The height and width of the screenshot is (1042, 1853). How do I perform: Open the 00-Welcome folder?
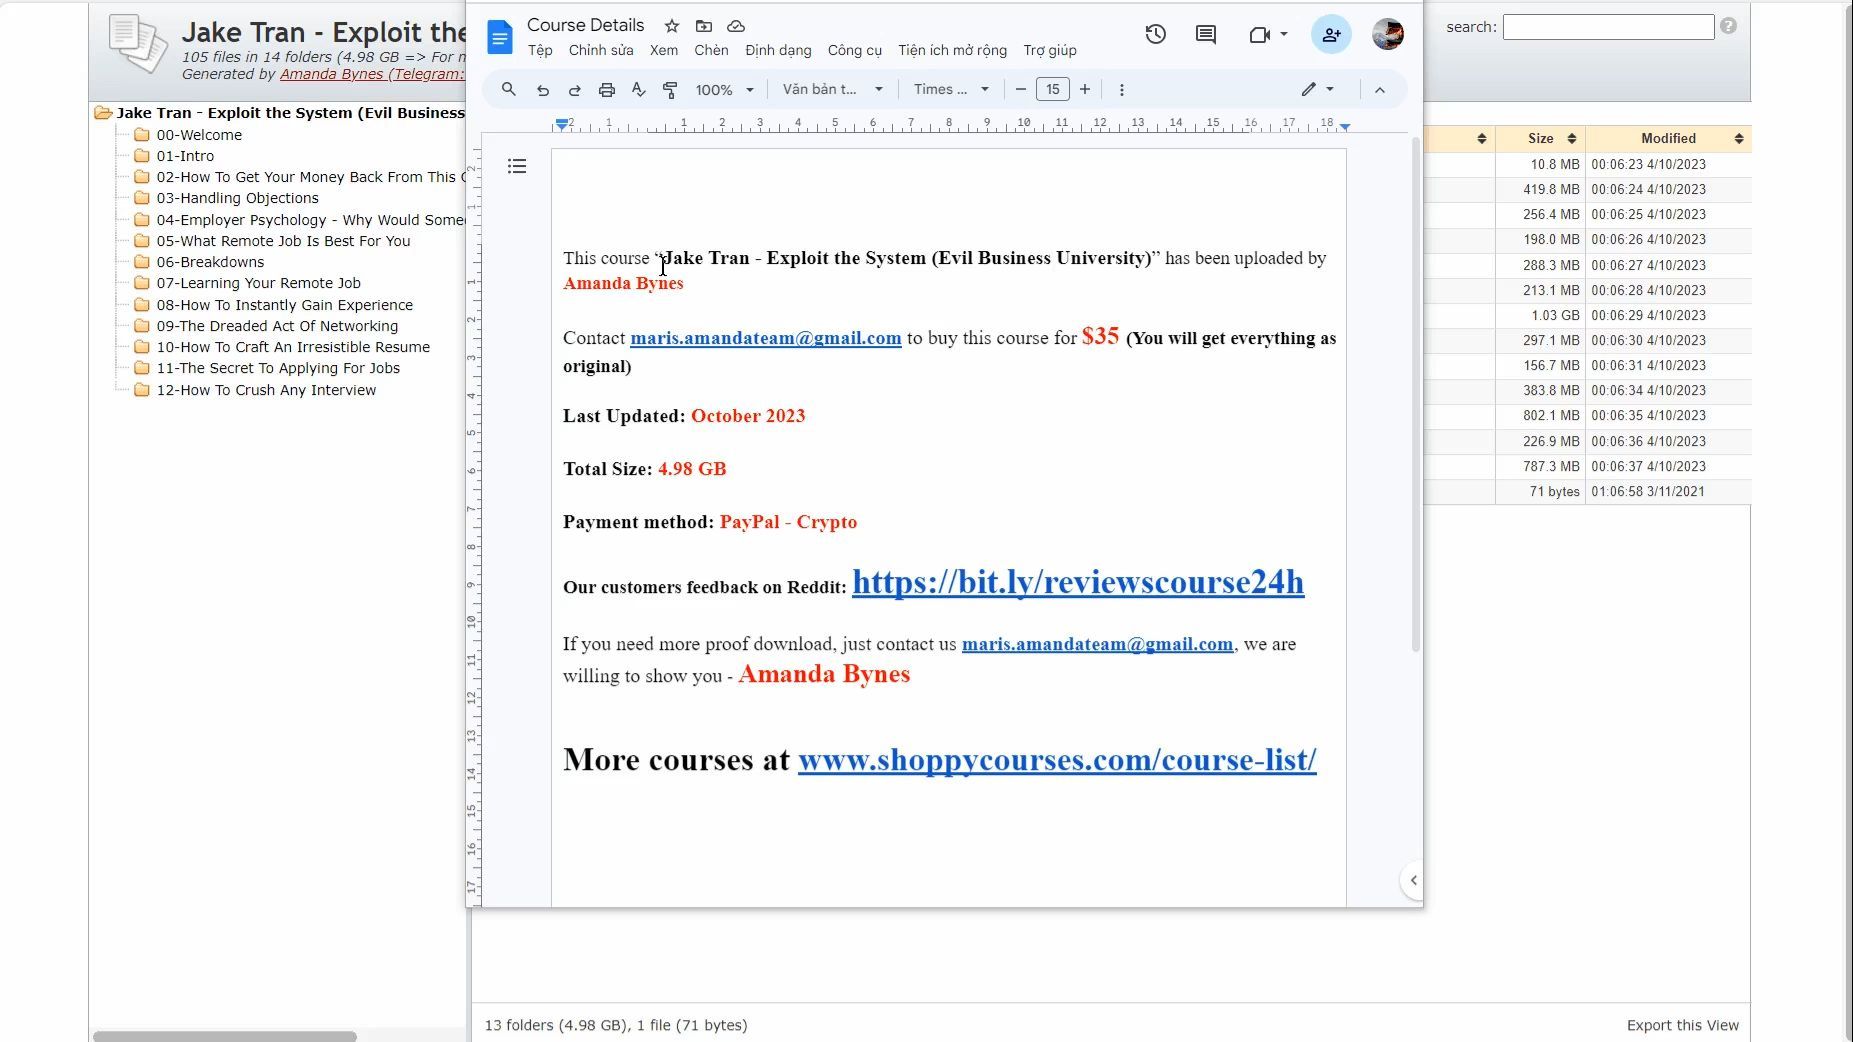[x=199, y=135]
